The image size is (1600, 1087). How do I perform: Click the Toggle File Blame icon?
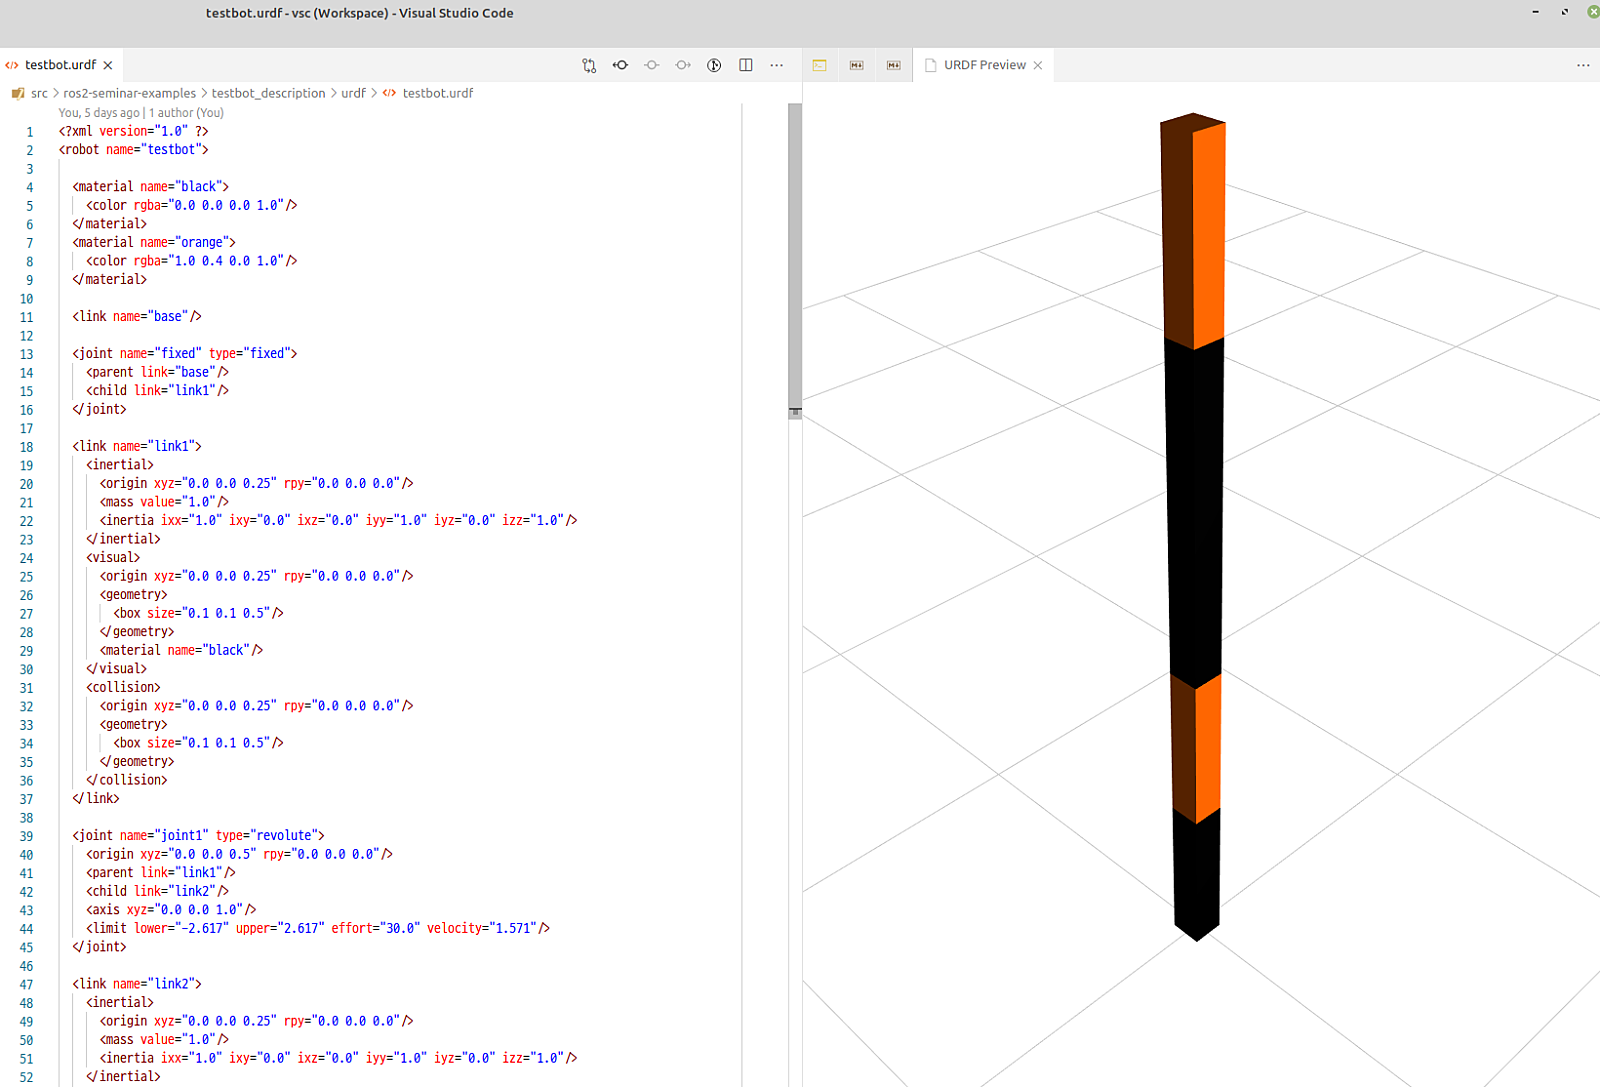[714, 65]
